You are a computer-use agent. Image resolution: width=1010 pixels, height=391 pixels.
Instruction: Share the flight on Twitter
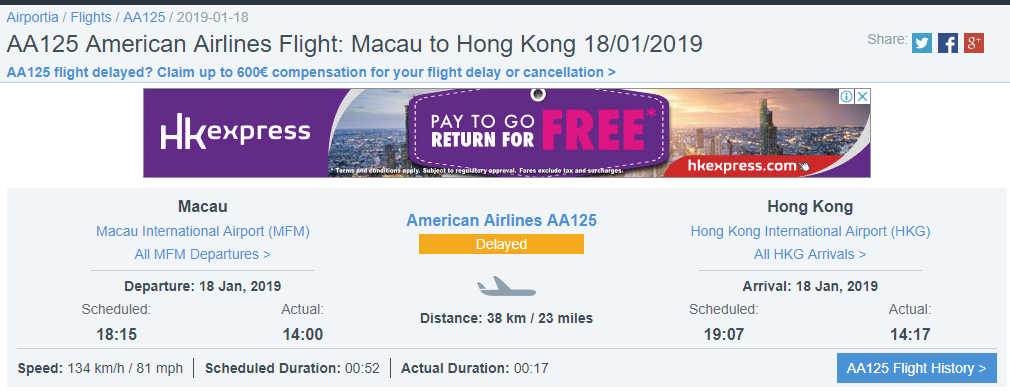pyautogui.click(x=922, y=43)
